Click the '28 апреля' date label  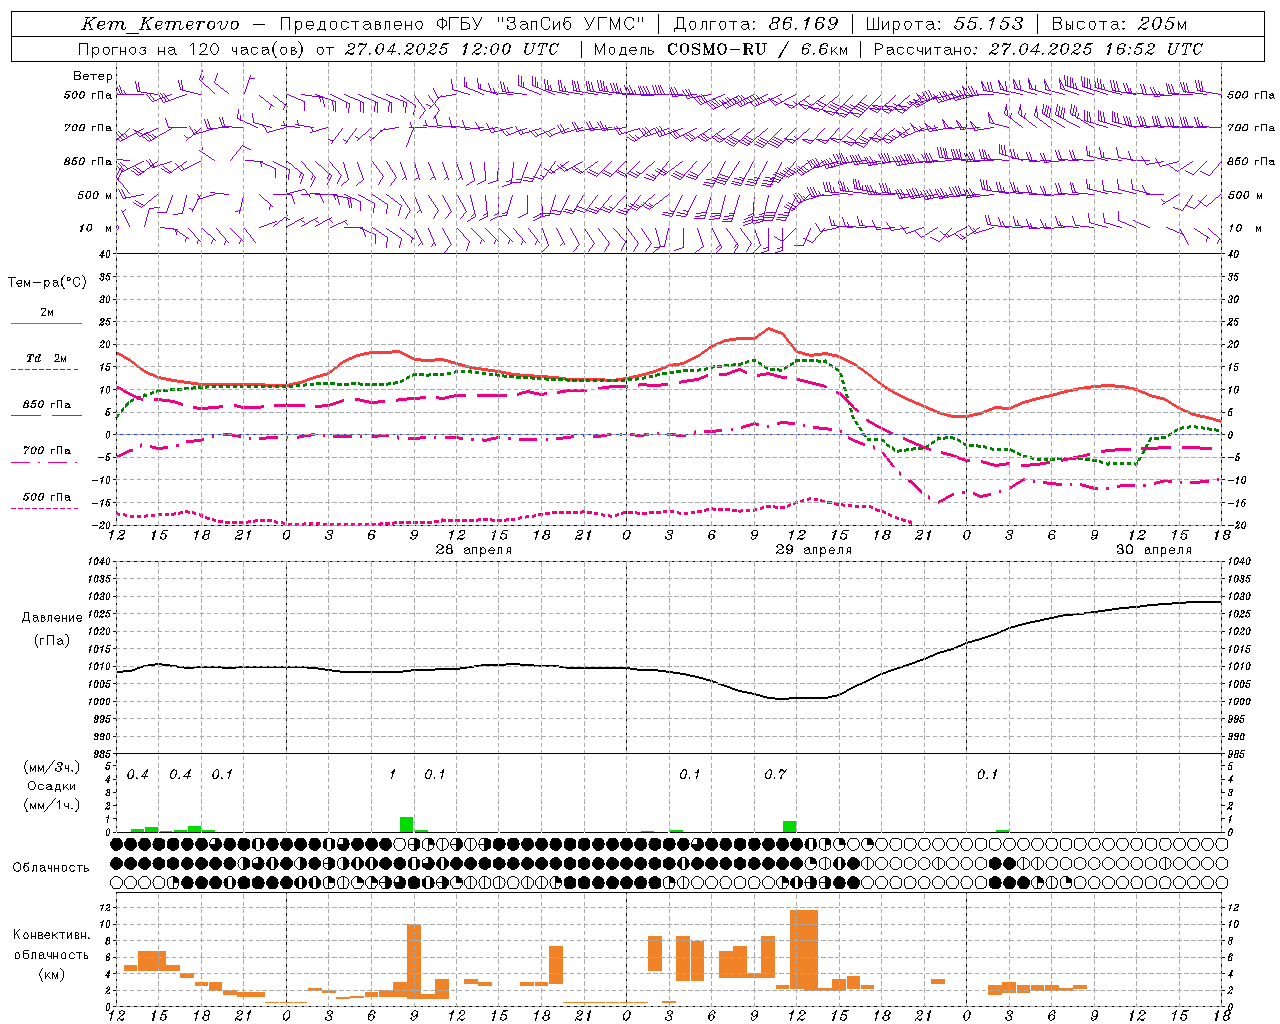tap(473, 550)
